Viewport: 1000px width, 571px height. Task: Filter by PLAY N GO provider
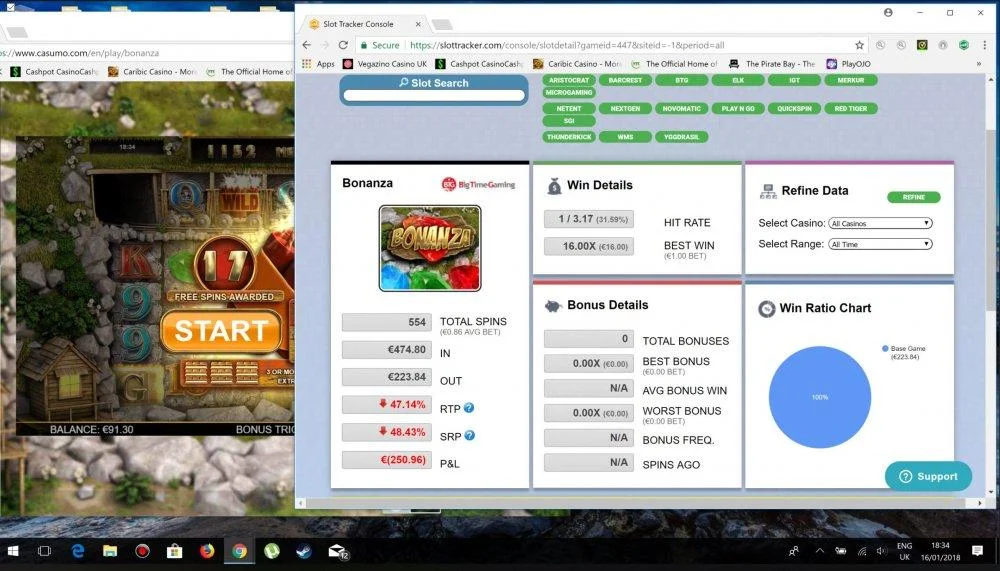(738, 108)
